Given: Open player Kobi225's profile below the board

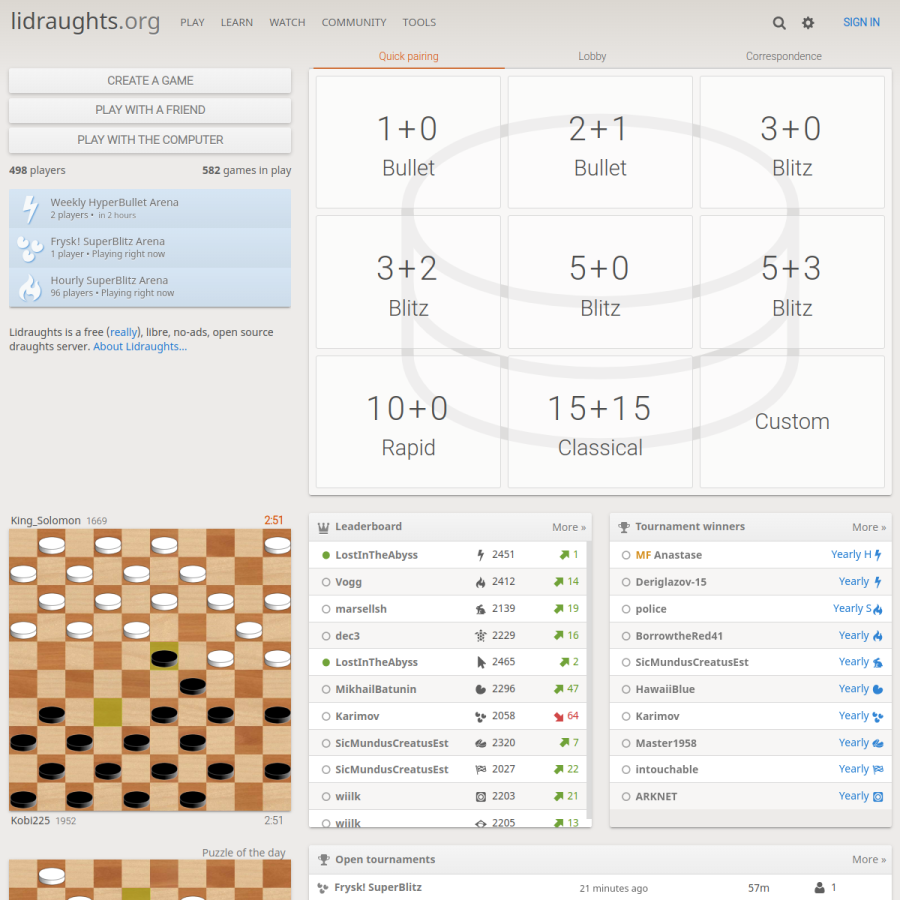Looking at the screenshot, I should [x=30, y=821].
